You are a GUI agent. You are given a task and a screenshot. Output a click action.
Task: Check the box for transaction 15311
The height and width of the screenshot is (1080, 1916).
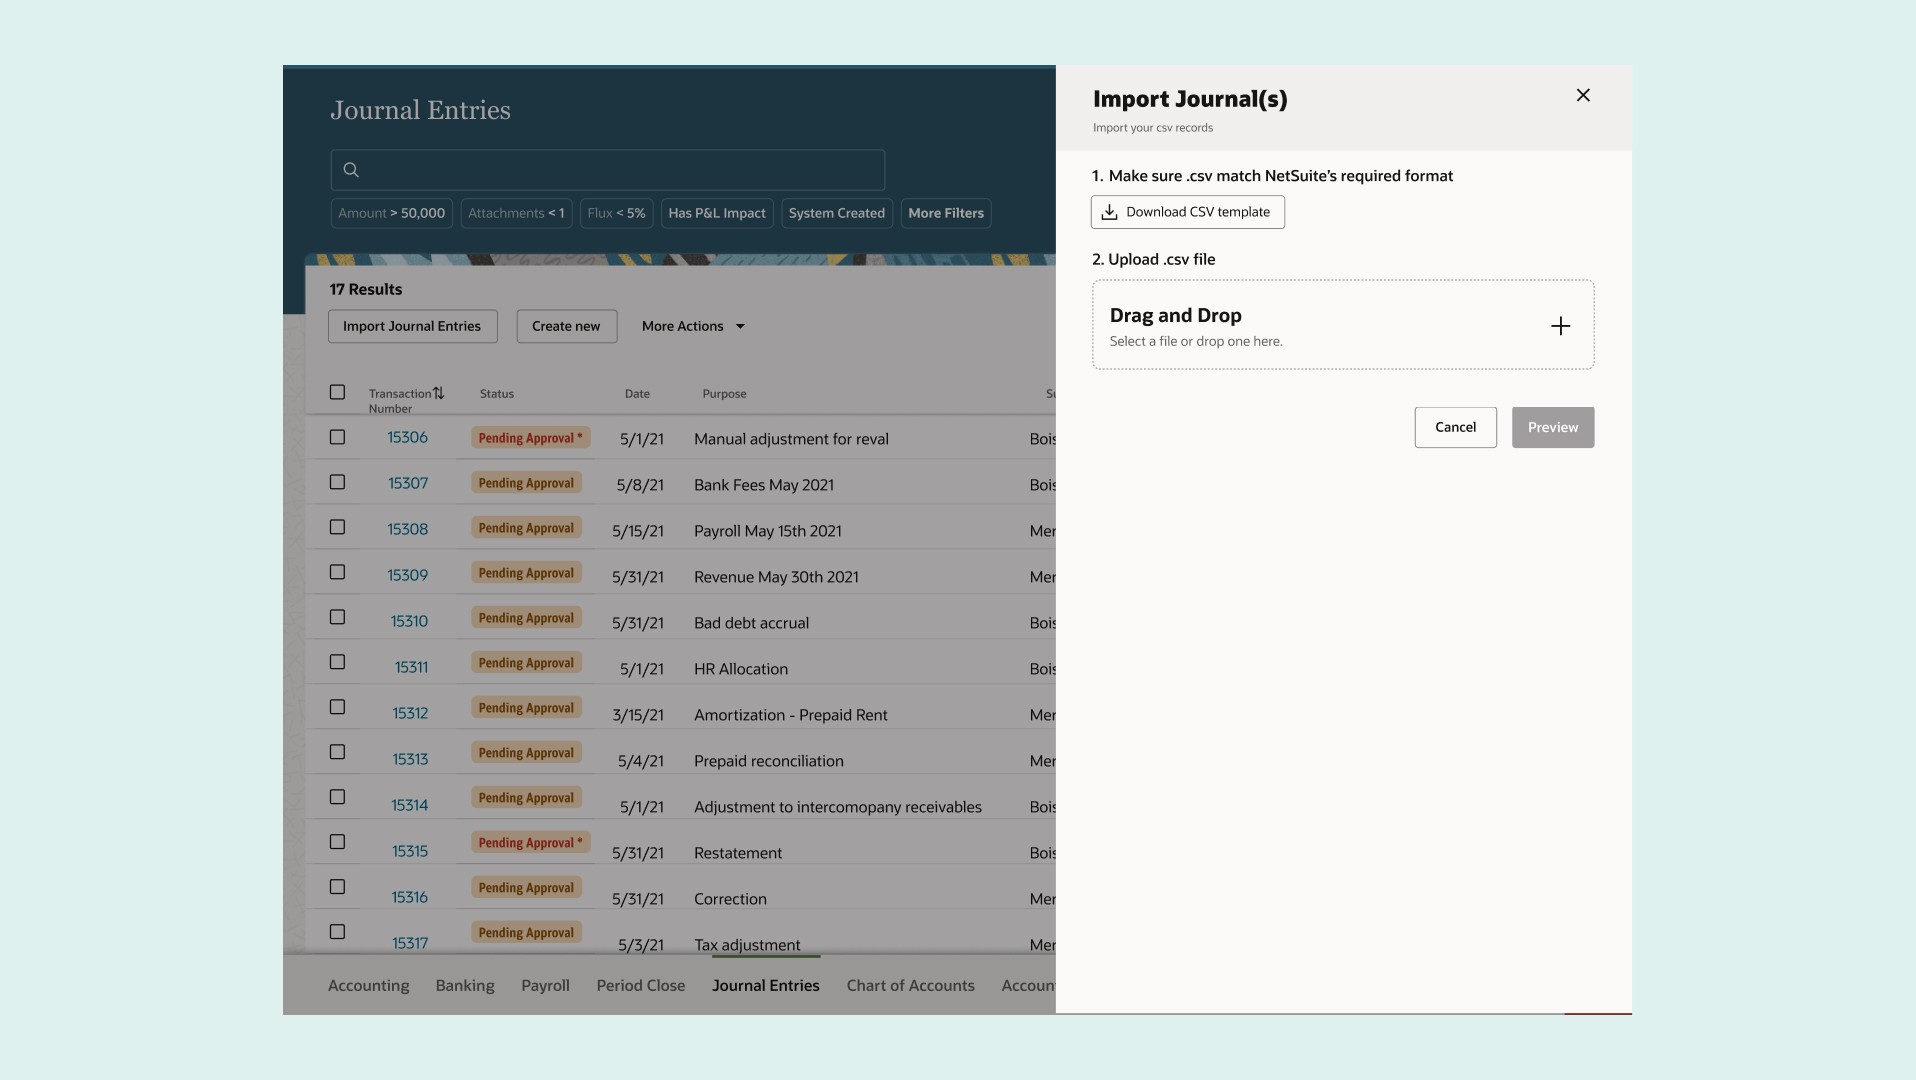[337, 662]
